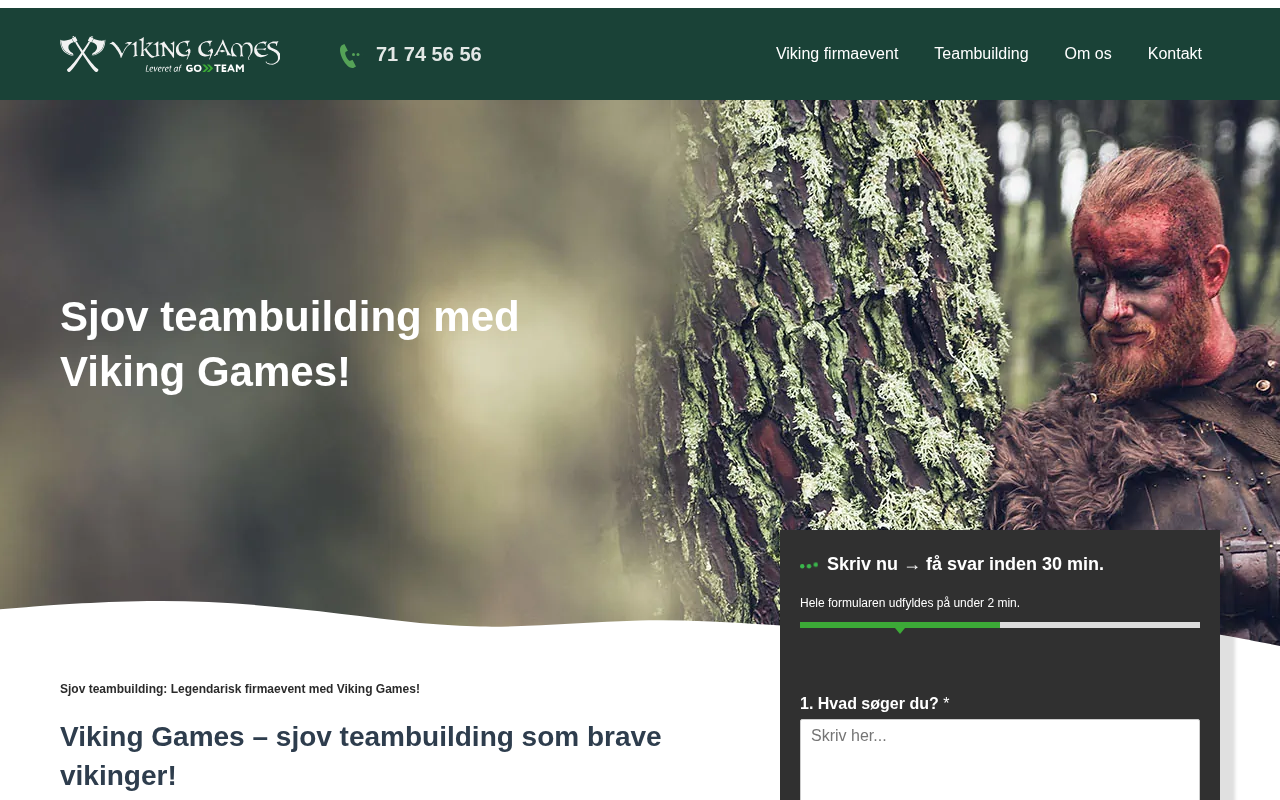Screen dimensions: 1280x800
Task: Call phone number 71 74 56 56
Action: click(428, 54)
